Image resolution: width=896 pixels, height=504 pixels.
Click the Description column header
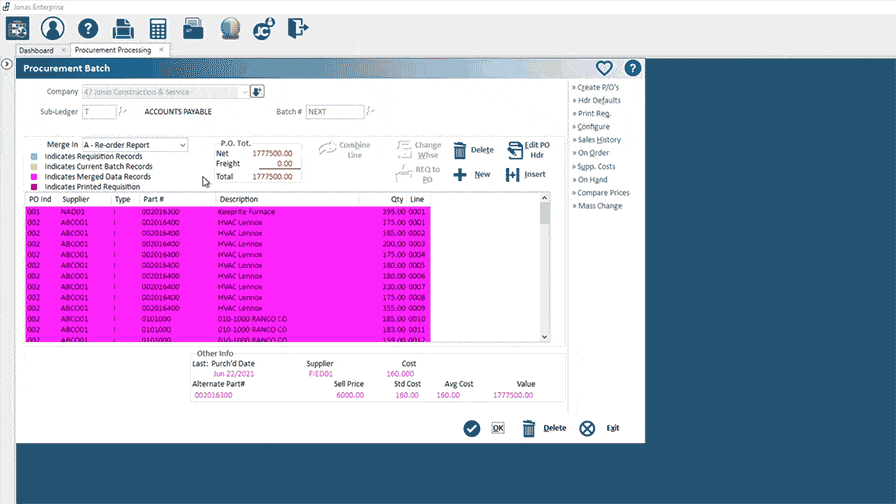[239, 199]
